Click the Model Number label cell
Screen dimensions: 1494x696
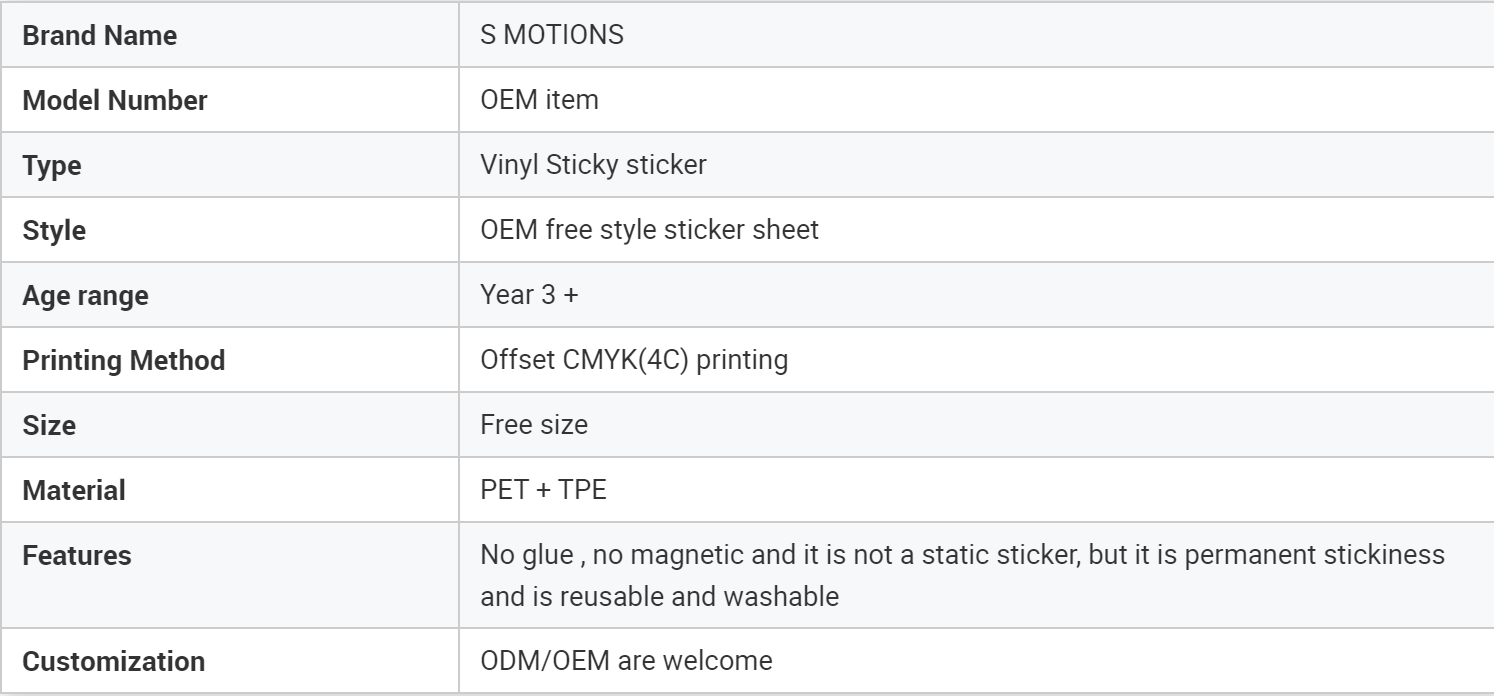115,100
